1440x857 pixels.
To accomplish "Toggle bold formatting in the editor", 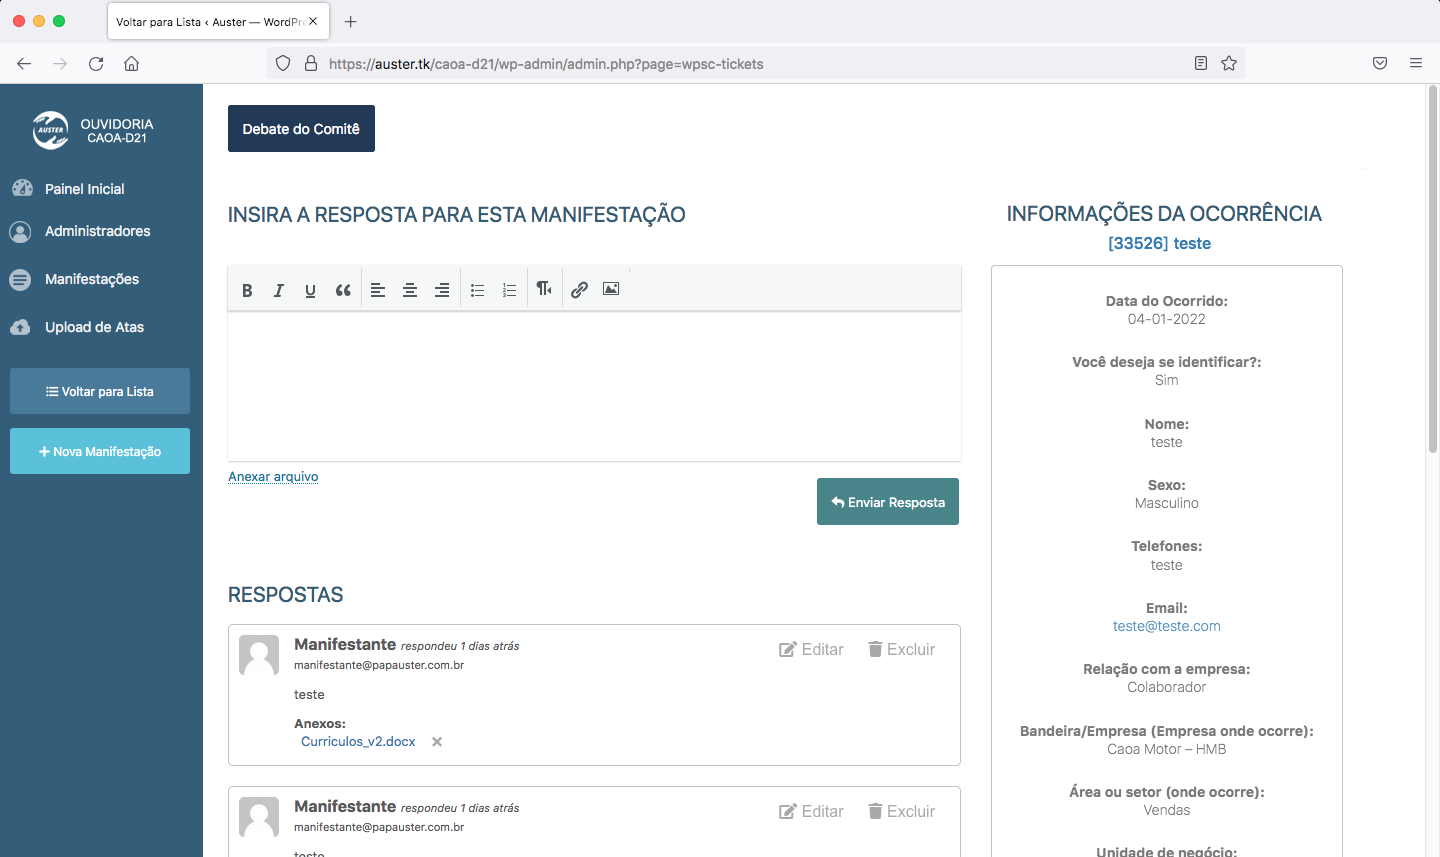I will (x=247, y=290).
